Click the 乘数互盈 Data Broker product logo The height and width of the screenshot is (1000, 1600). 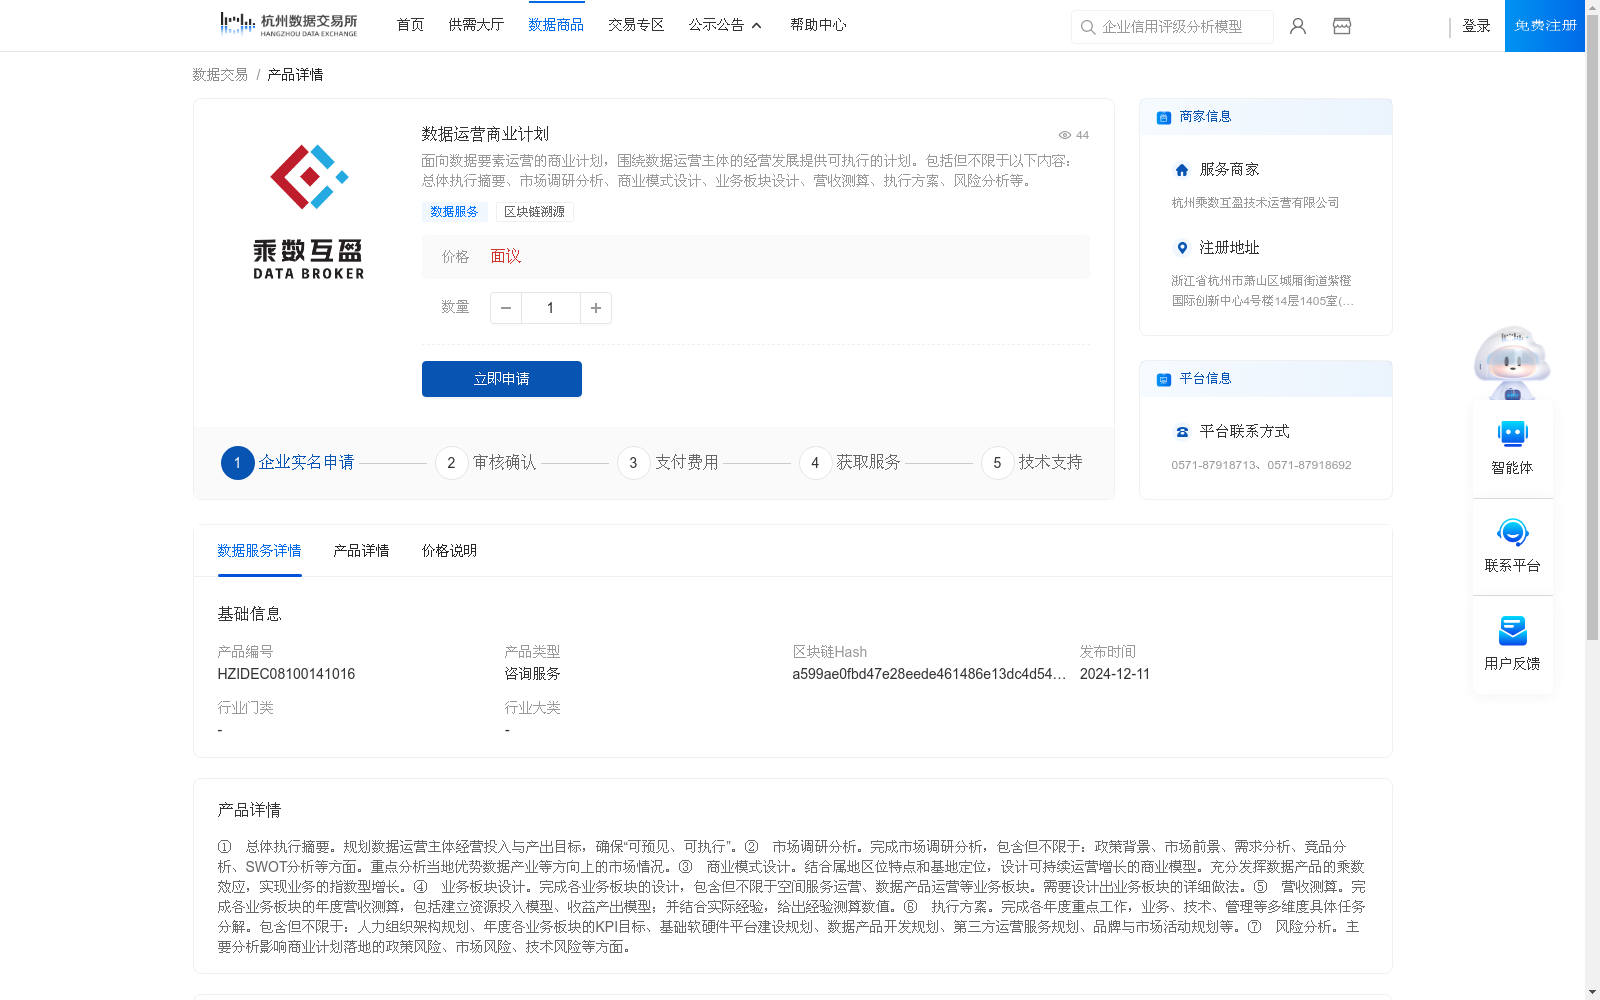tap(309, 212)
